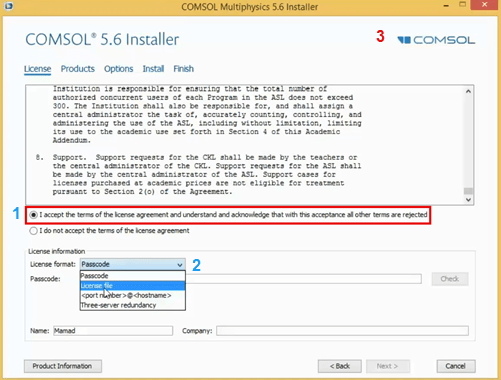Switch to the Install step tab
Image resolution: width=501 pixels, height=380 pixels.
coord(153,69)
